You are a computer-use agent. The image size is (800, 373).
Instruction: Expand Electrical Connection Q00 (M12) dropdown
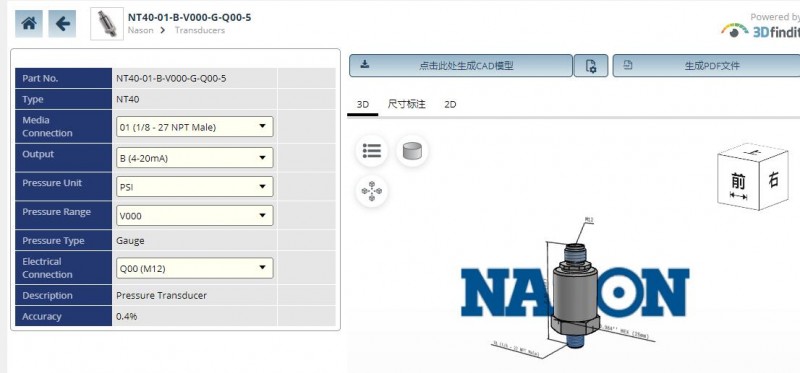[194, 268]
